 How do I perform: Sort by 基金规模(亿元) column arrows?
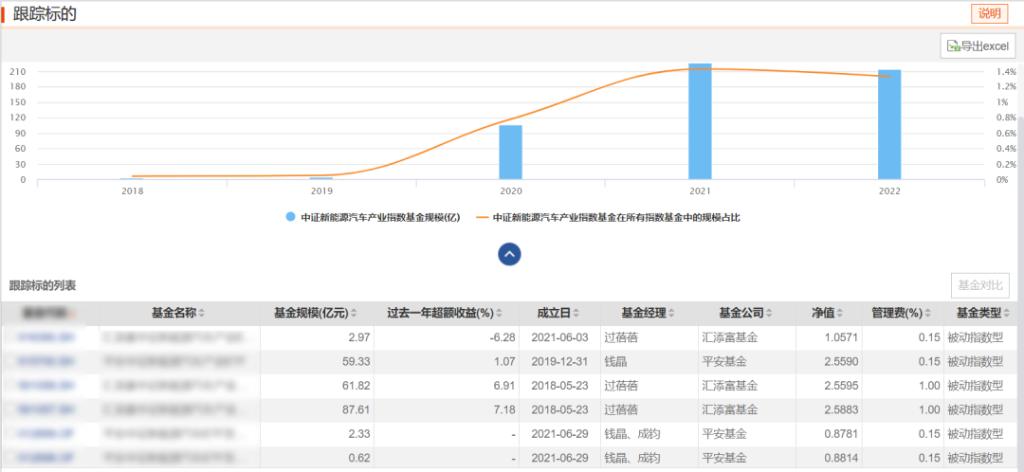click(x=354, y=314)
